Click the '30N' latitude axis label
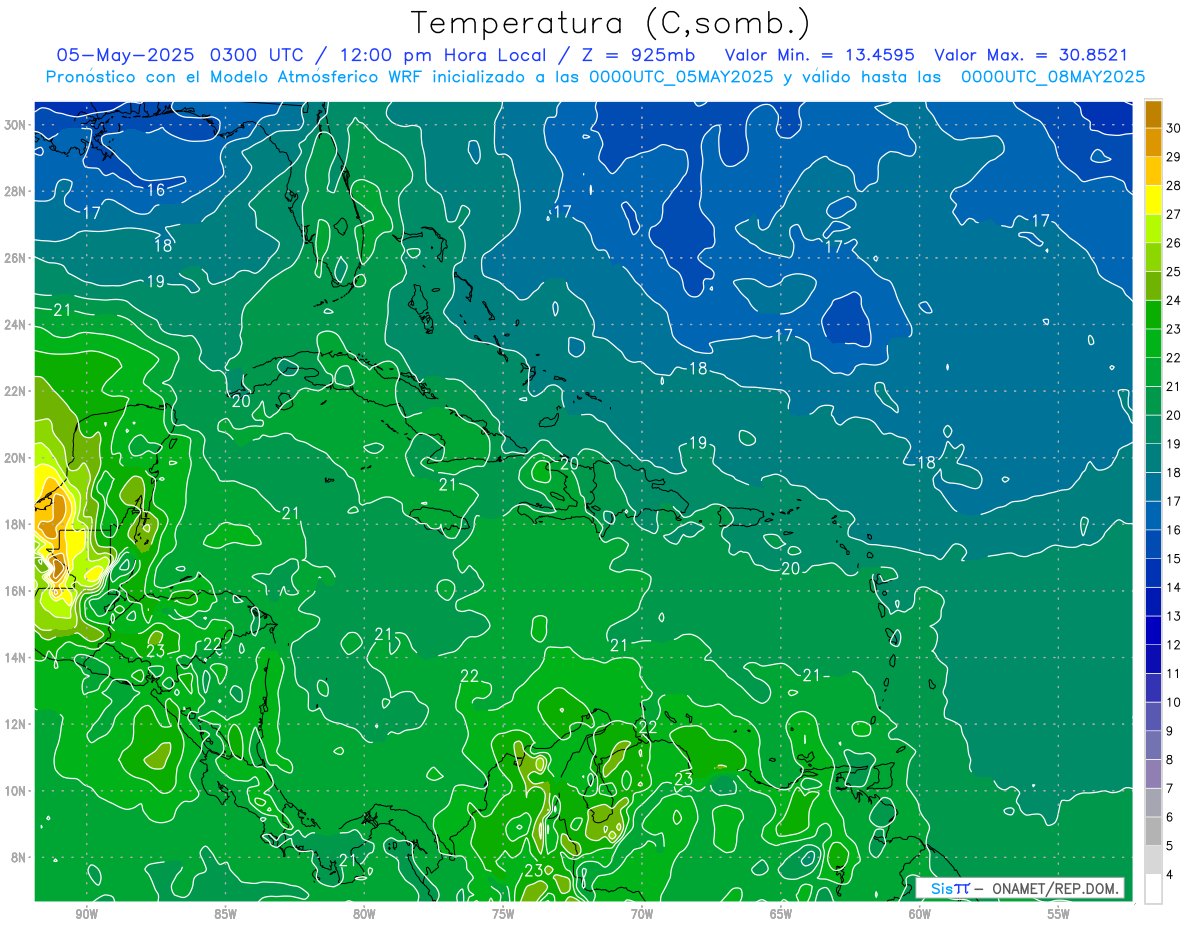The height and width of the screenshot is (927, 1200). [16, 125]
